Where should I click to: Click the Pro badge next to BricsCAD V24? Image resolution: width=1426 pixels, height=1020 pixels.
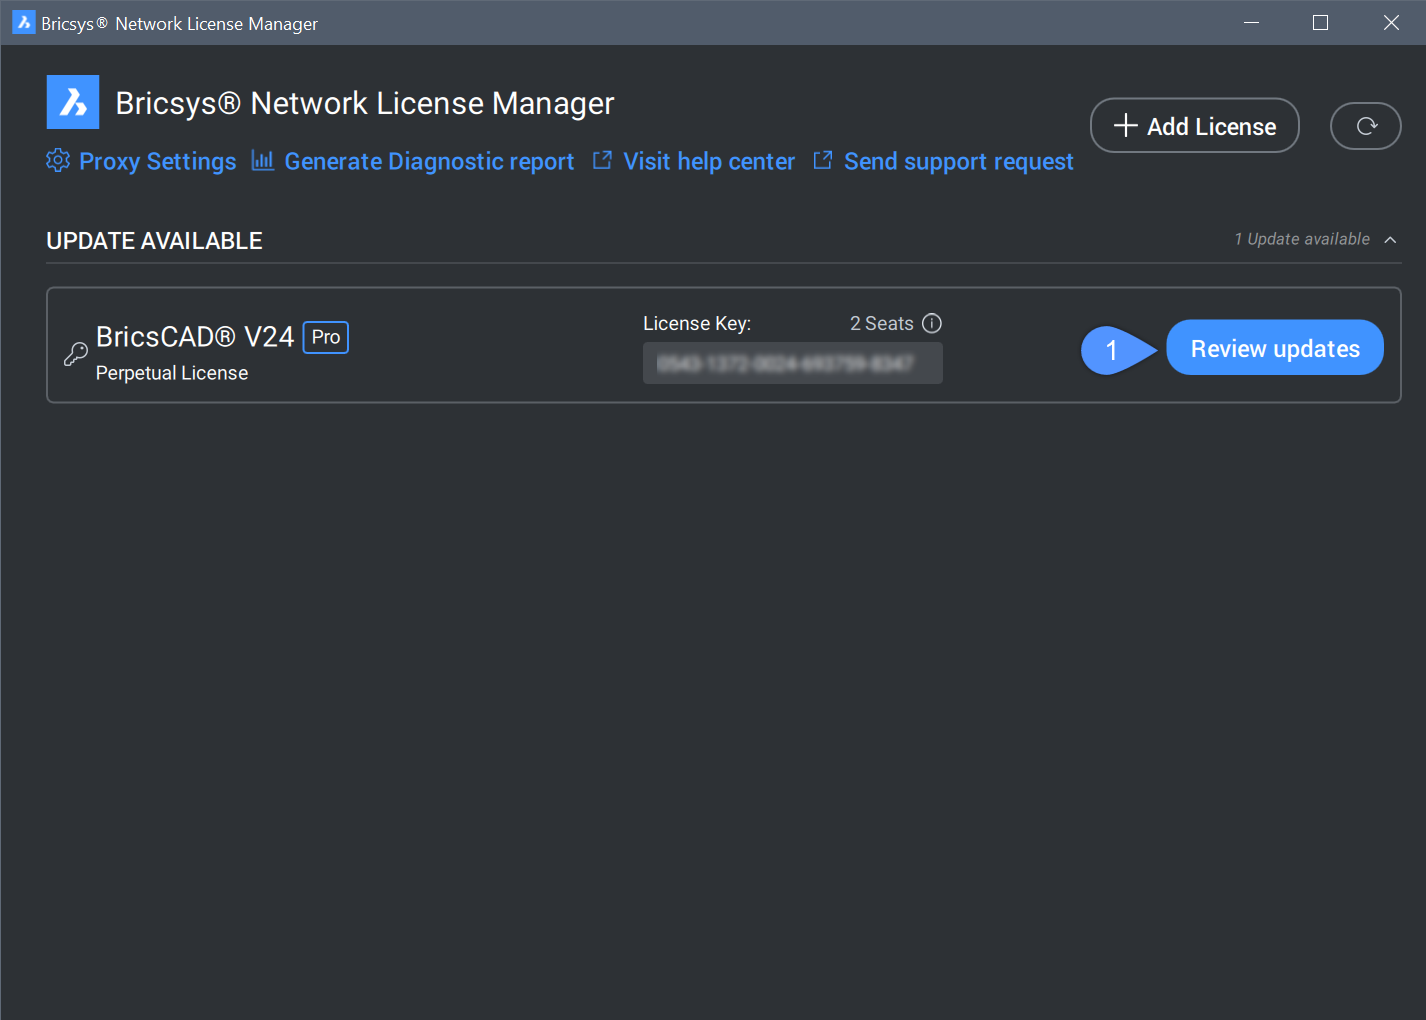326,338
